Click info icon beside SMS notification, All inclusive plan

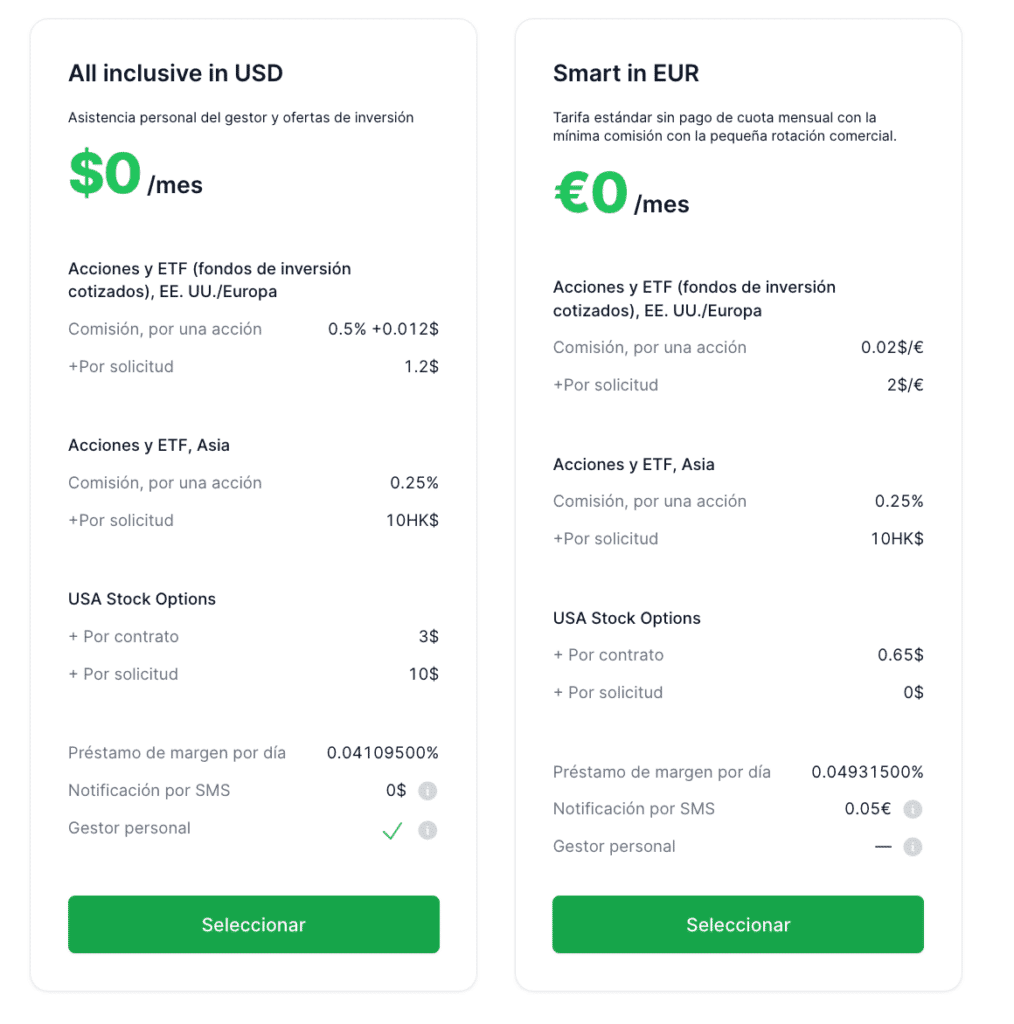pyautogui.click(x=427, y=791)
